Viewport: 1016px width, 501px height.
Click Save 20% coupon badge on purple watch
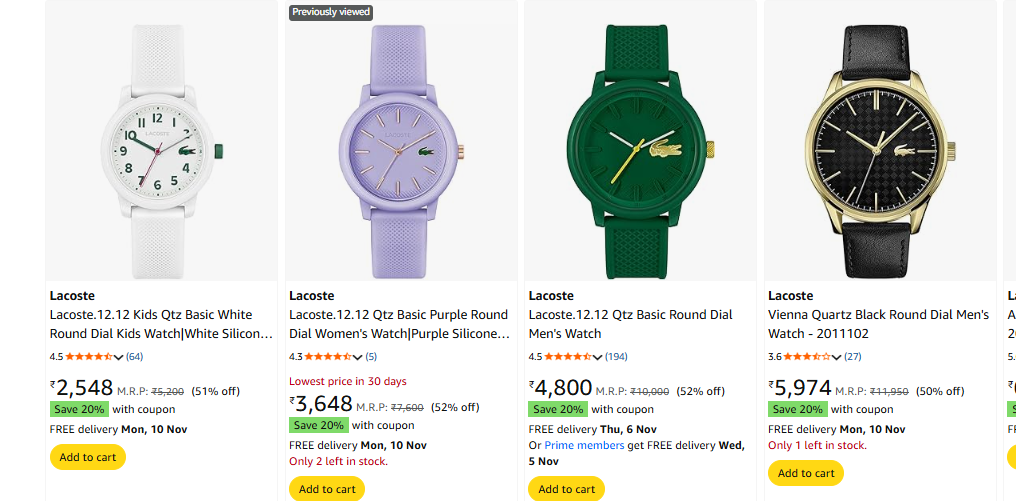[318, 425]
